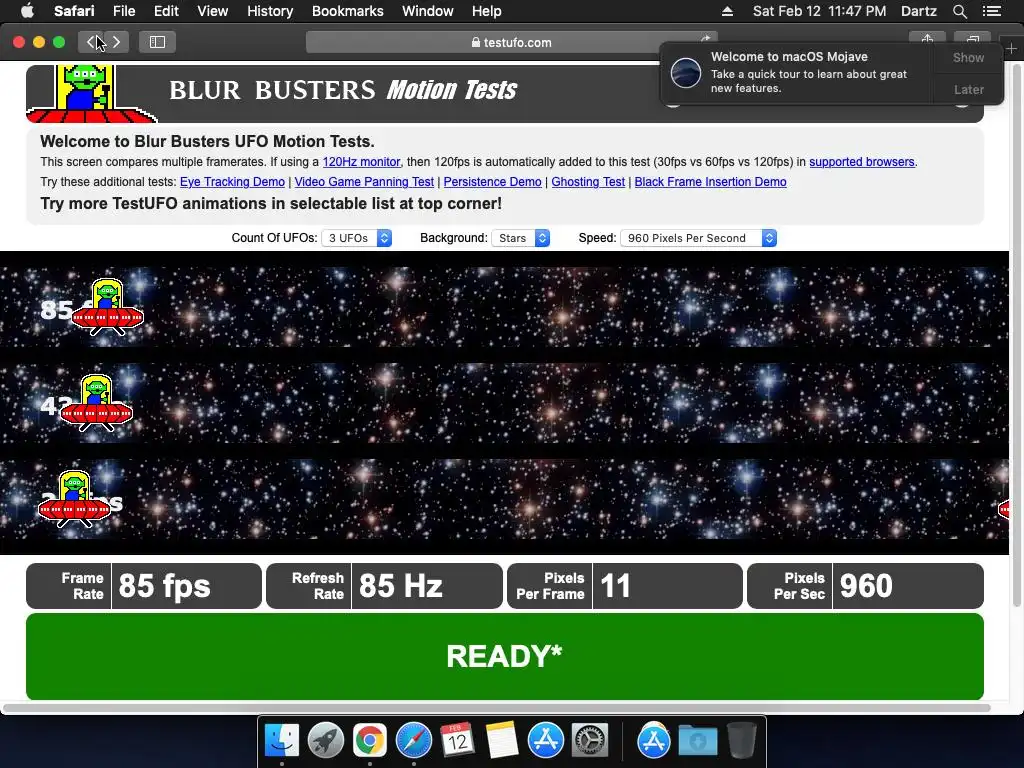1024x768 pixels.
Task: Open Launchpad rocket in the Dock
Action: click(326, 741)
